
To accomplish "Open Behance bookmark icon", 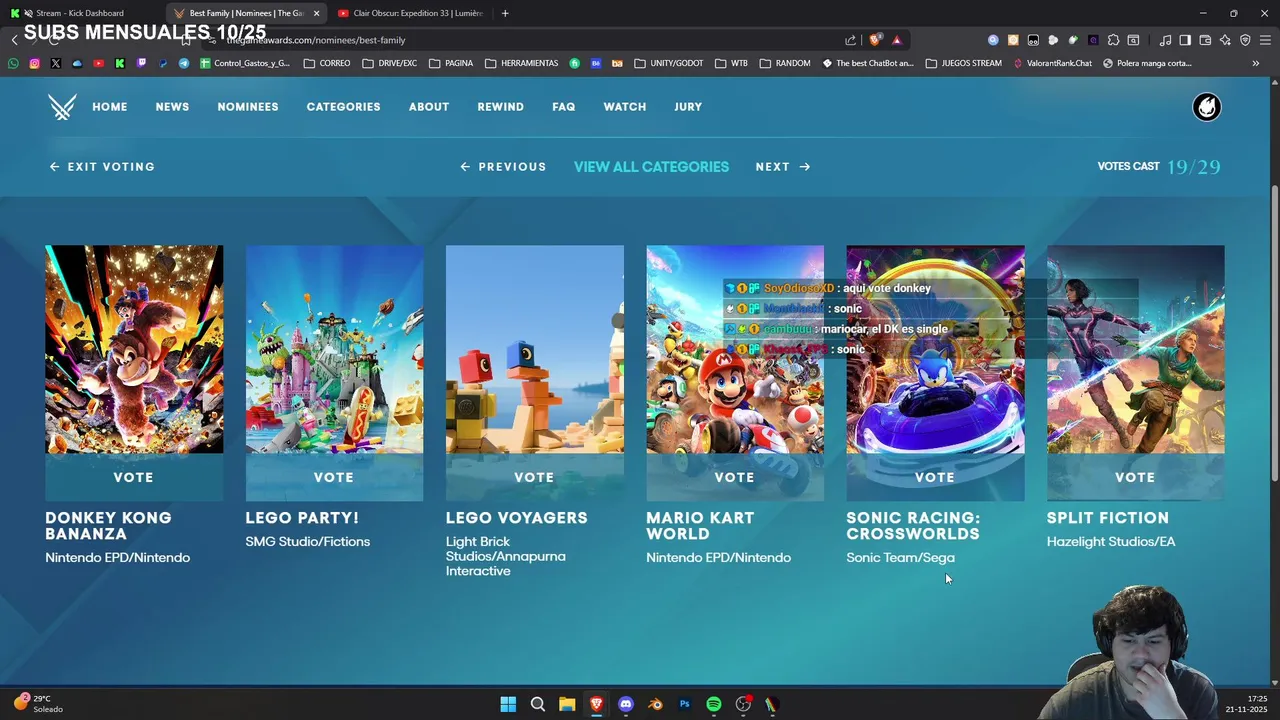I will (596, 63).
